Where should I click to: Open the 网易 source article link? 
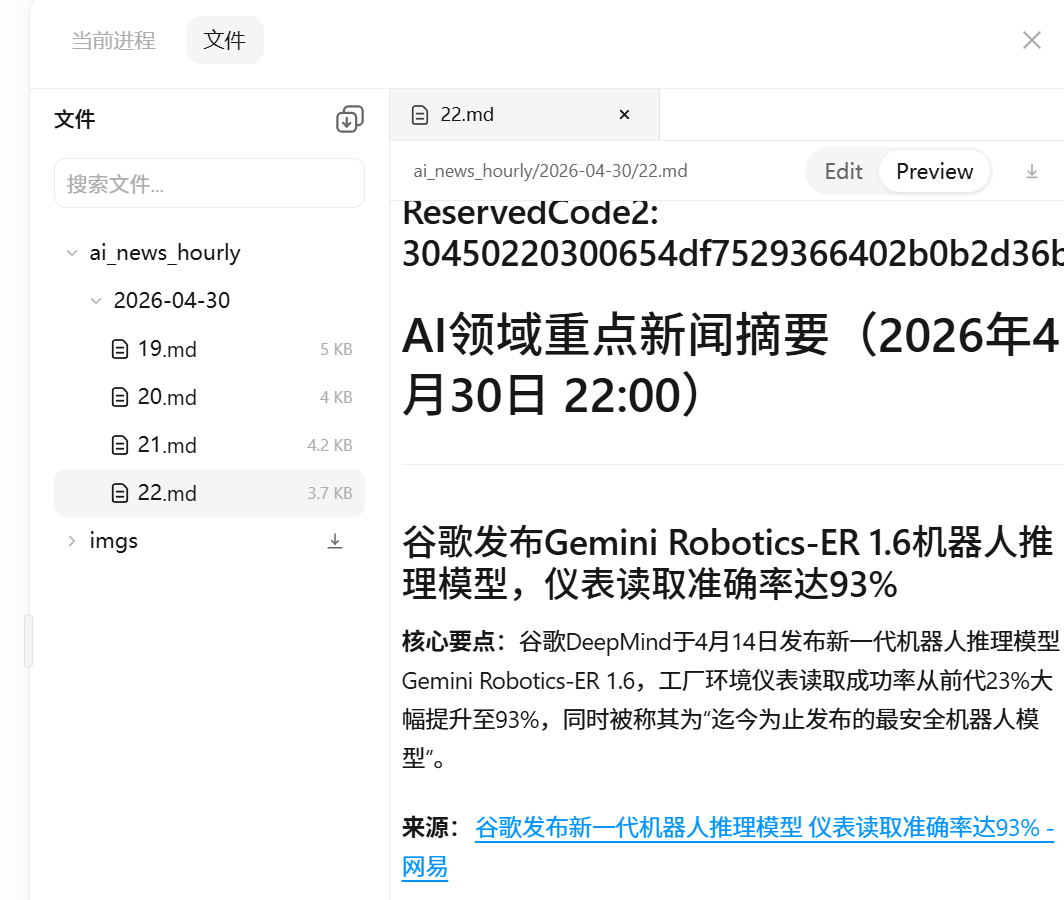[727, 846]
